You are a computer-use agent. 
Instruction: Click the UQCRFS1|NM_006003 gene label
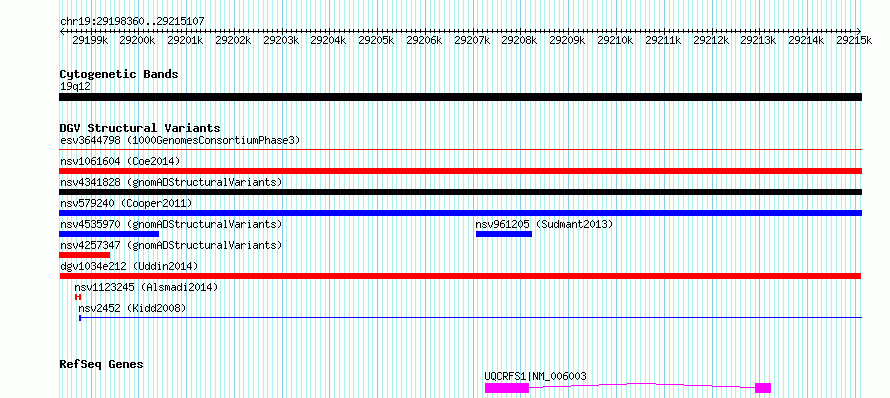click(x=535, y=376)
